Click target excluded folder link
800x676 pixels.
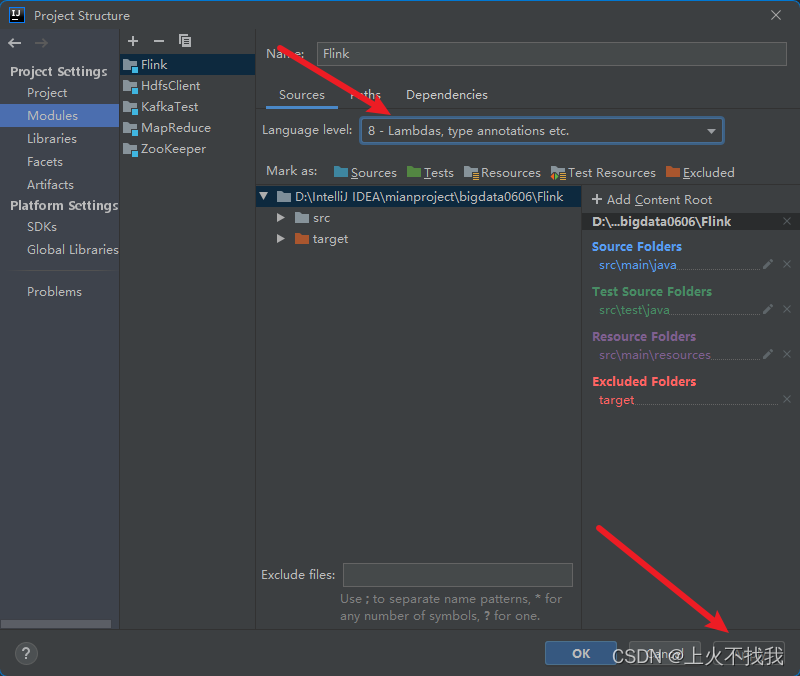tap(616, 400)
